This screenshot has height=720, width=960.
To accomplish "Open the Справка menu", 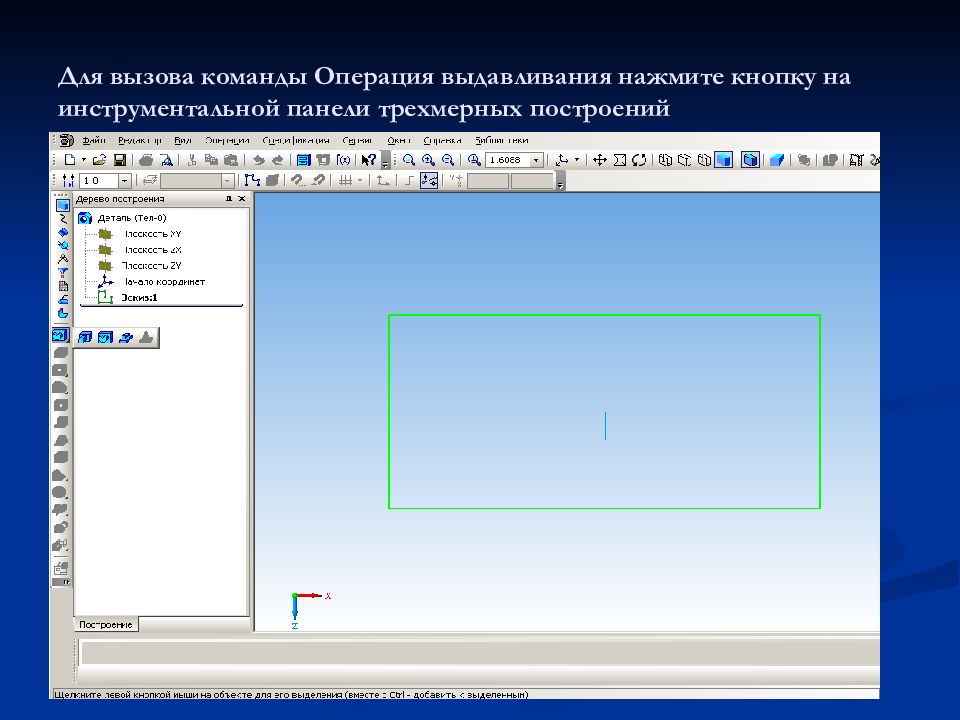I will tap(442, 140).
